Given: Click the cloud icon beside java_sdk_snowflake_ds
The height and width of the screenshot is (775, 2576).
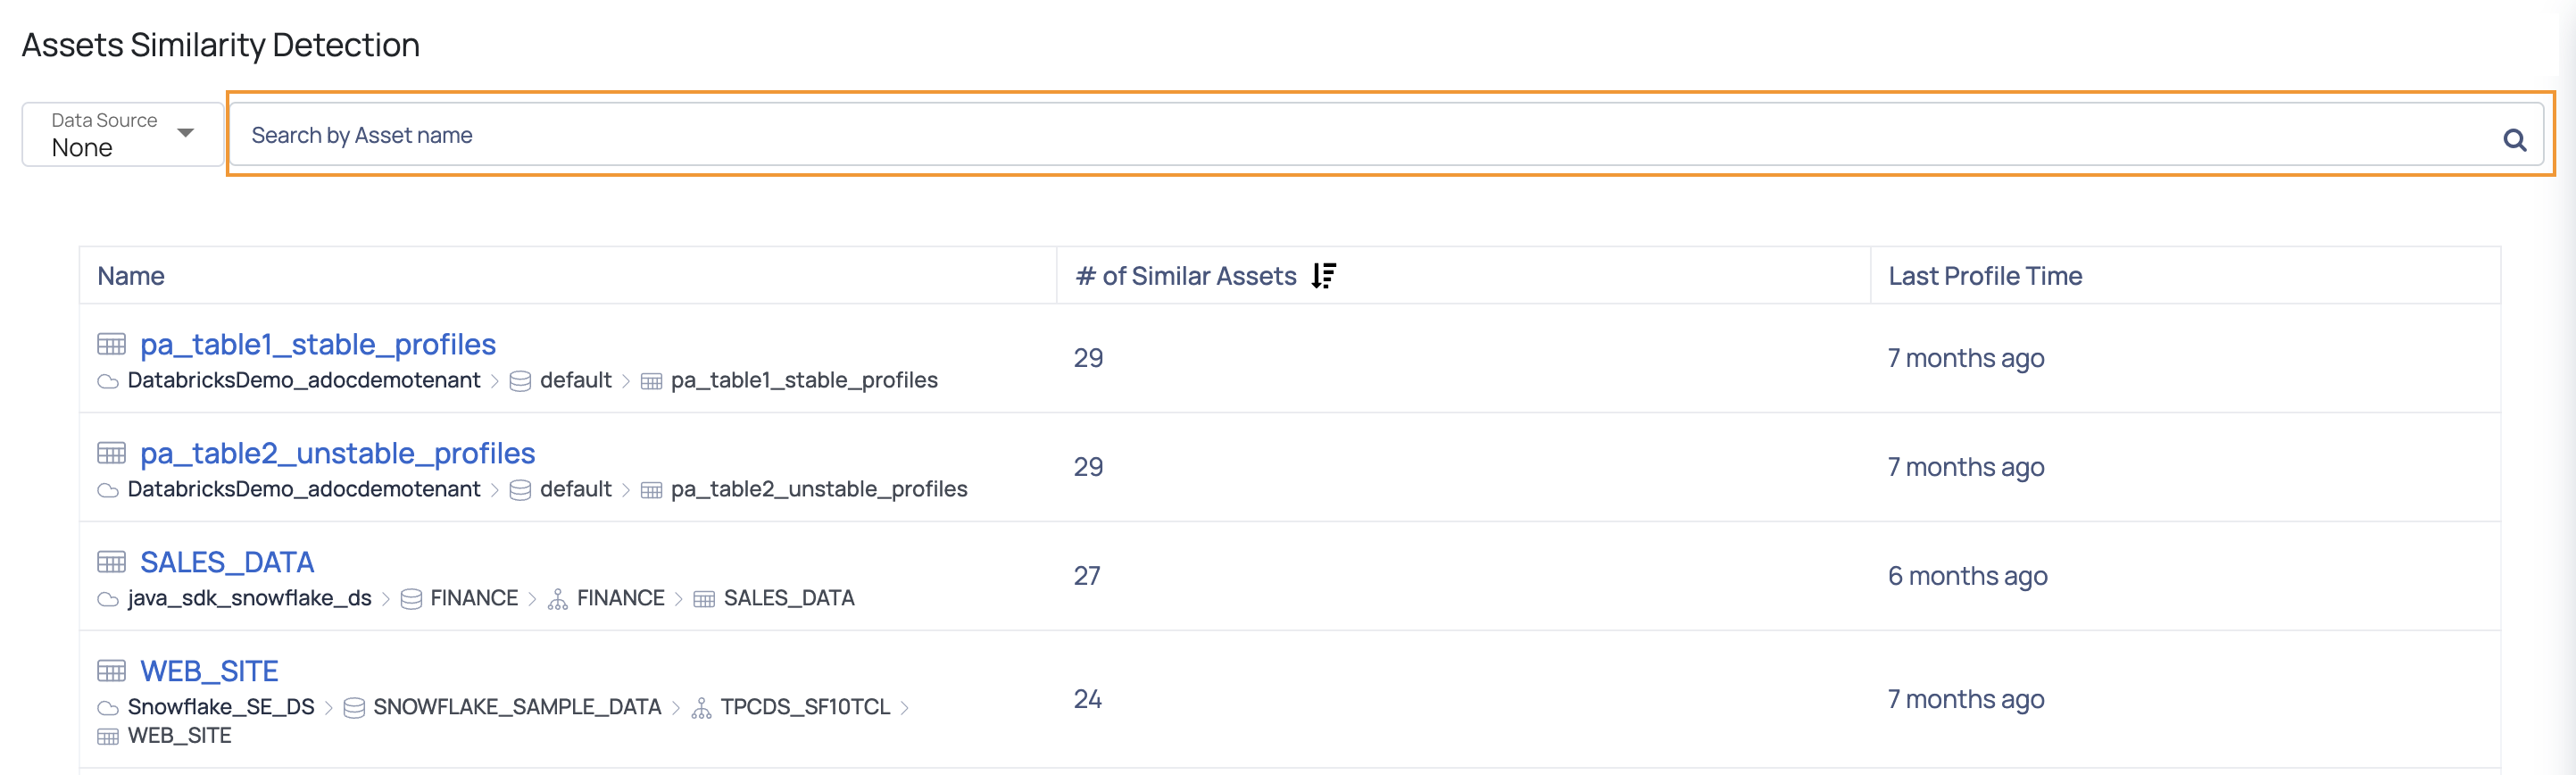Looking at the screenshot, I should pyautogui.click(x=108, y=599).
